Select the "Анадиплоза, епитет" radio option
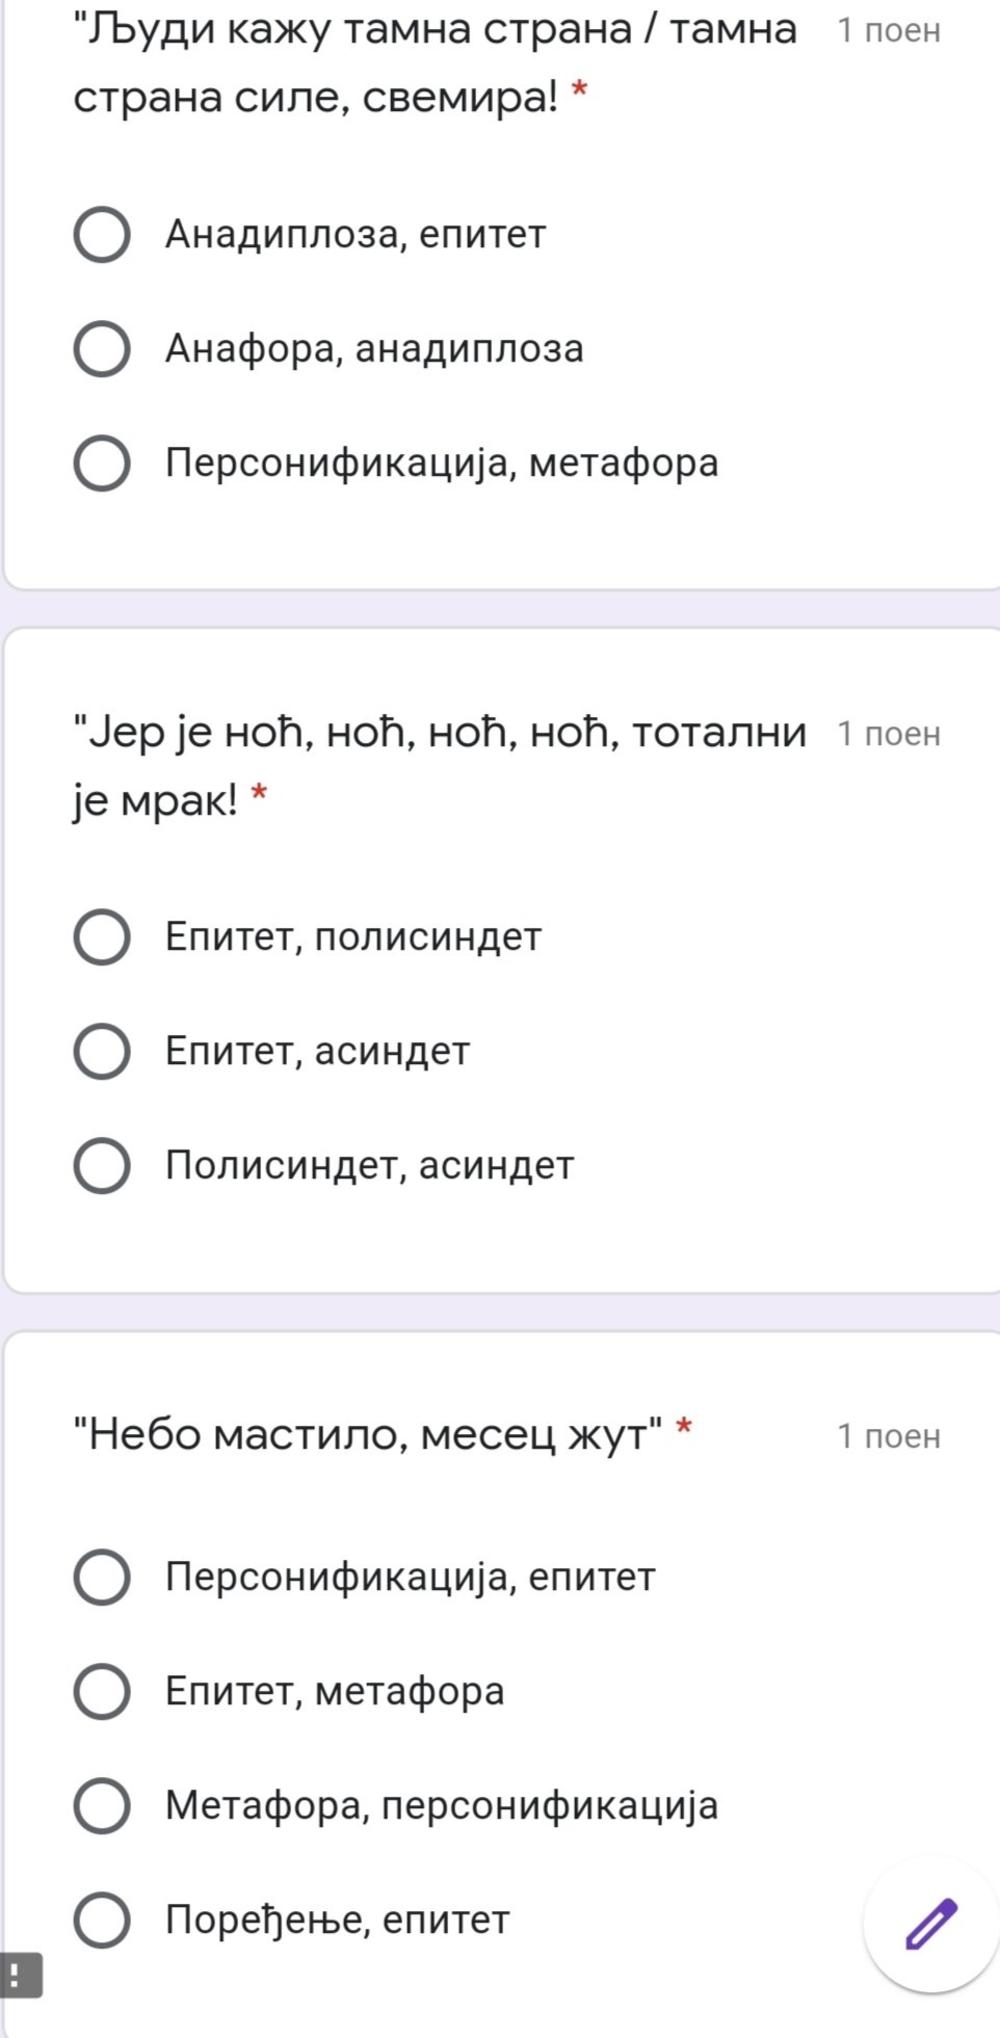 (102, 235)
